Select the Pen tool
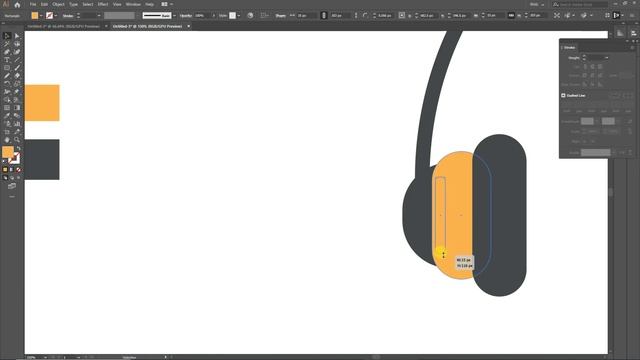The height and width of the screenshot is (360, 640). click(7, 52)
